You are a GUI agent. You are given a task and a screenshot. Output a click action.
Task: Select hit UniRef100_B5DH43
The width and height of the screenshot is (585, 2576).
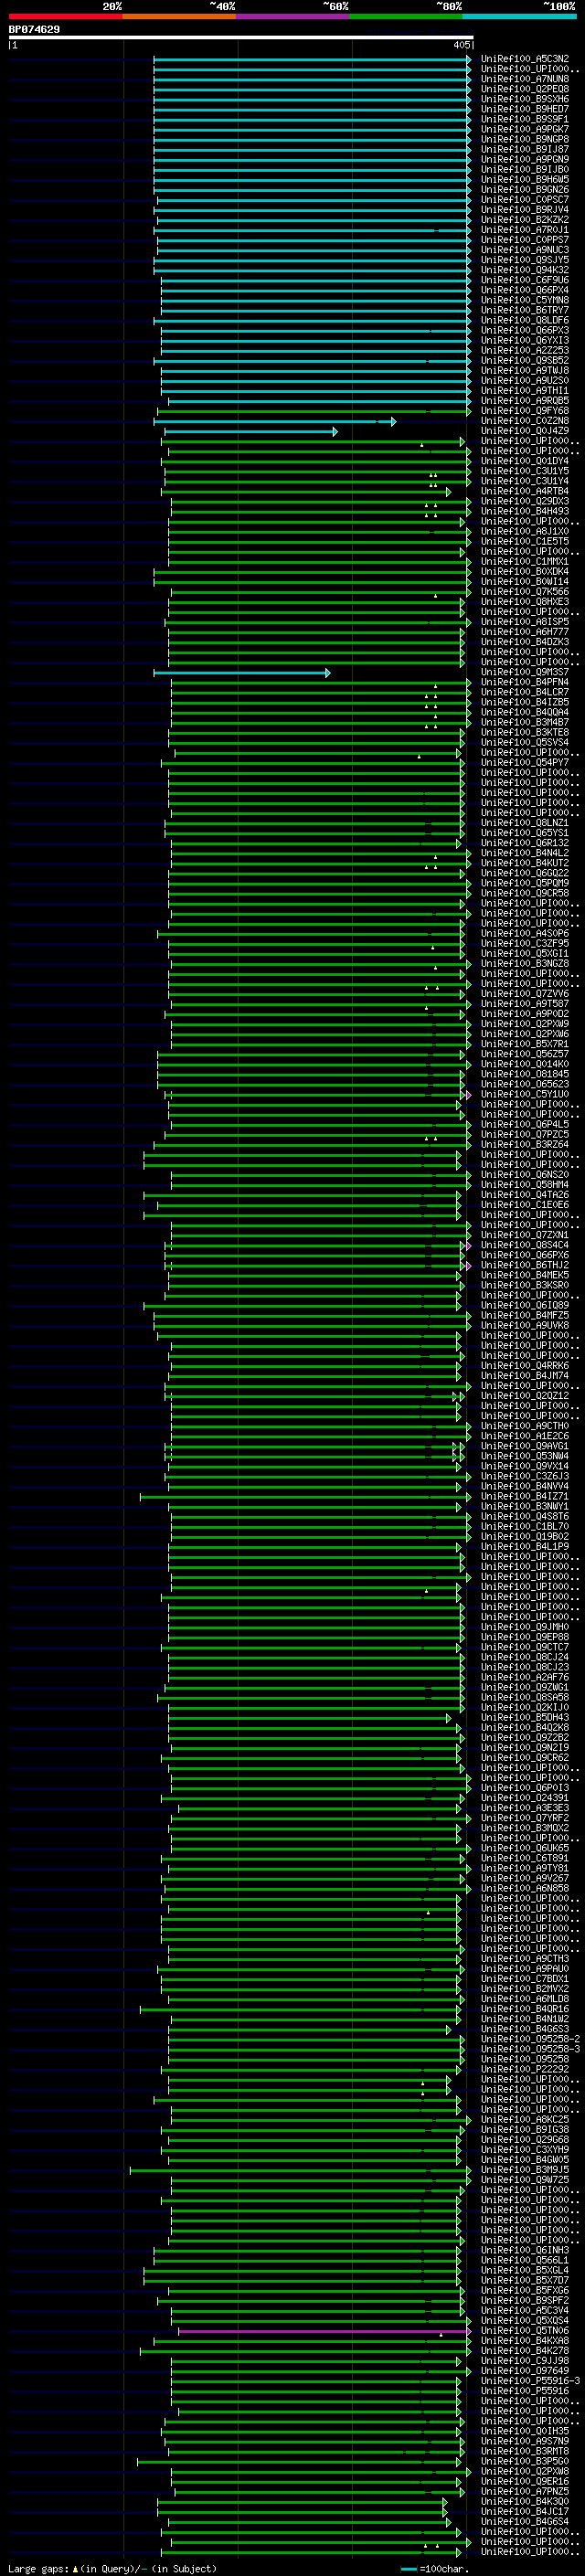525,1718
